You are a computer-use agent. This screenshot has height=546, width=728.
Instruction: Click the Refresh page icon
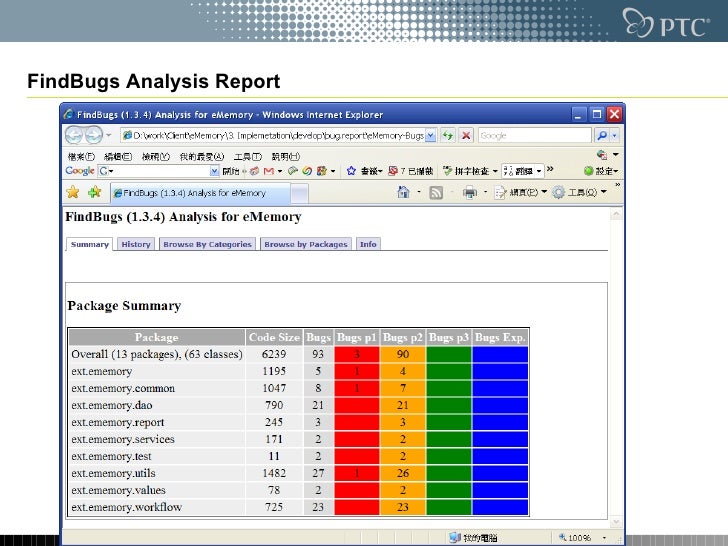point(448,135)
